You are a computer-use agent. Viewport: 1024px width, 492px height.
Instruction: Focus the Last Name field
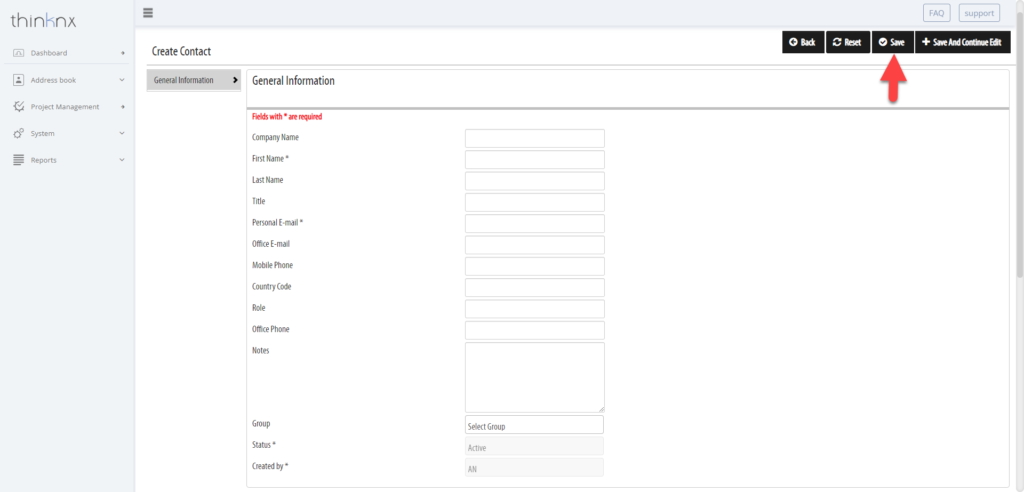(x=534, y=180)
